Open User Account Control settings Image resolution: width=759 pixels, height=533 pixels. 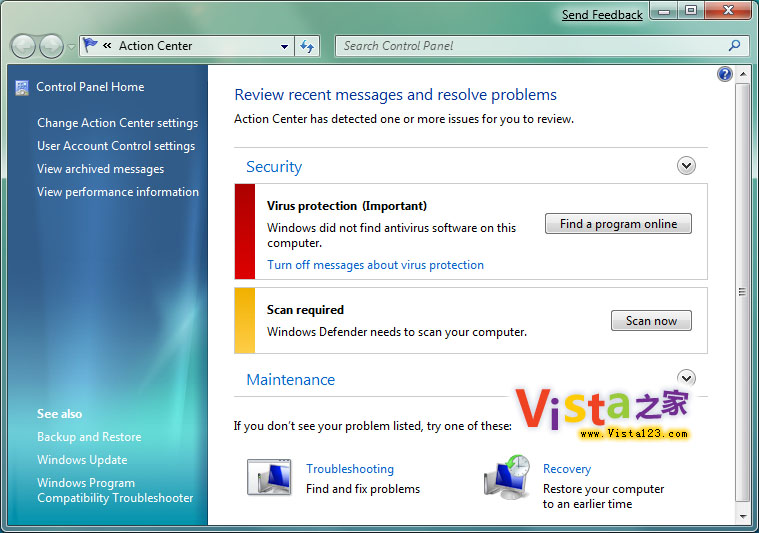(116, 146)
